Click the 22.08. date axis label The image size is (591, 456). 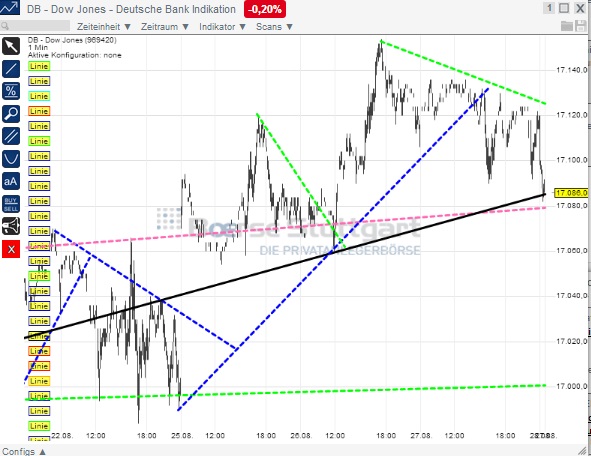pyautogui.click(x=62, y=436)
